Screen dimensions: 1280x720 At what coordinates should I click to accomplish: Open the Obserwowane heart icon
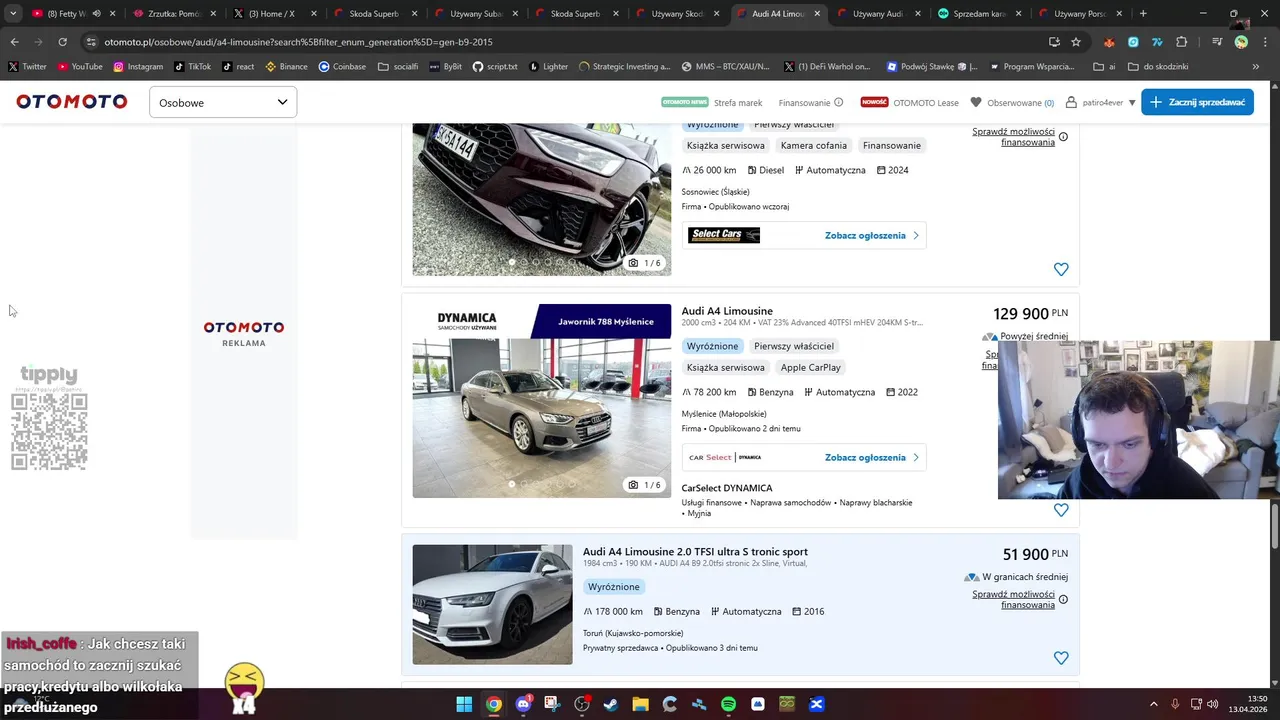tap(976, 102)
